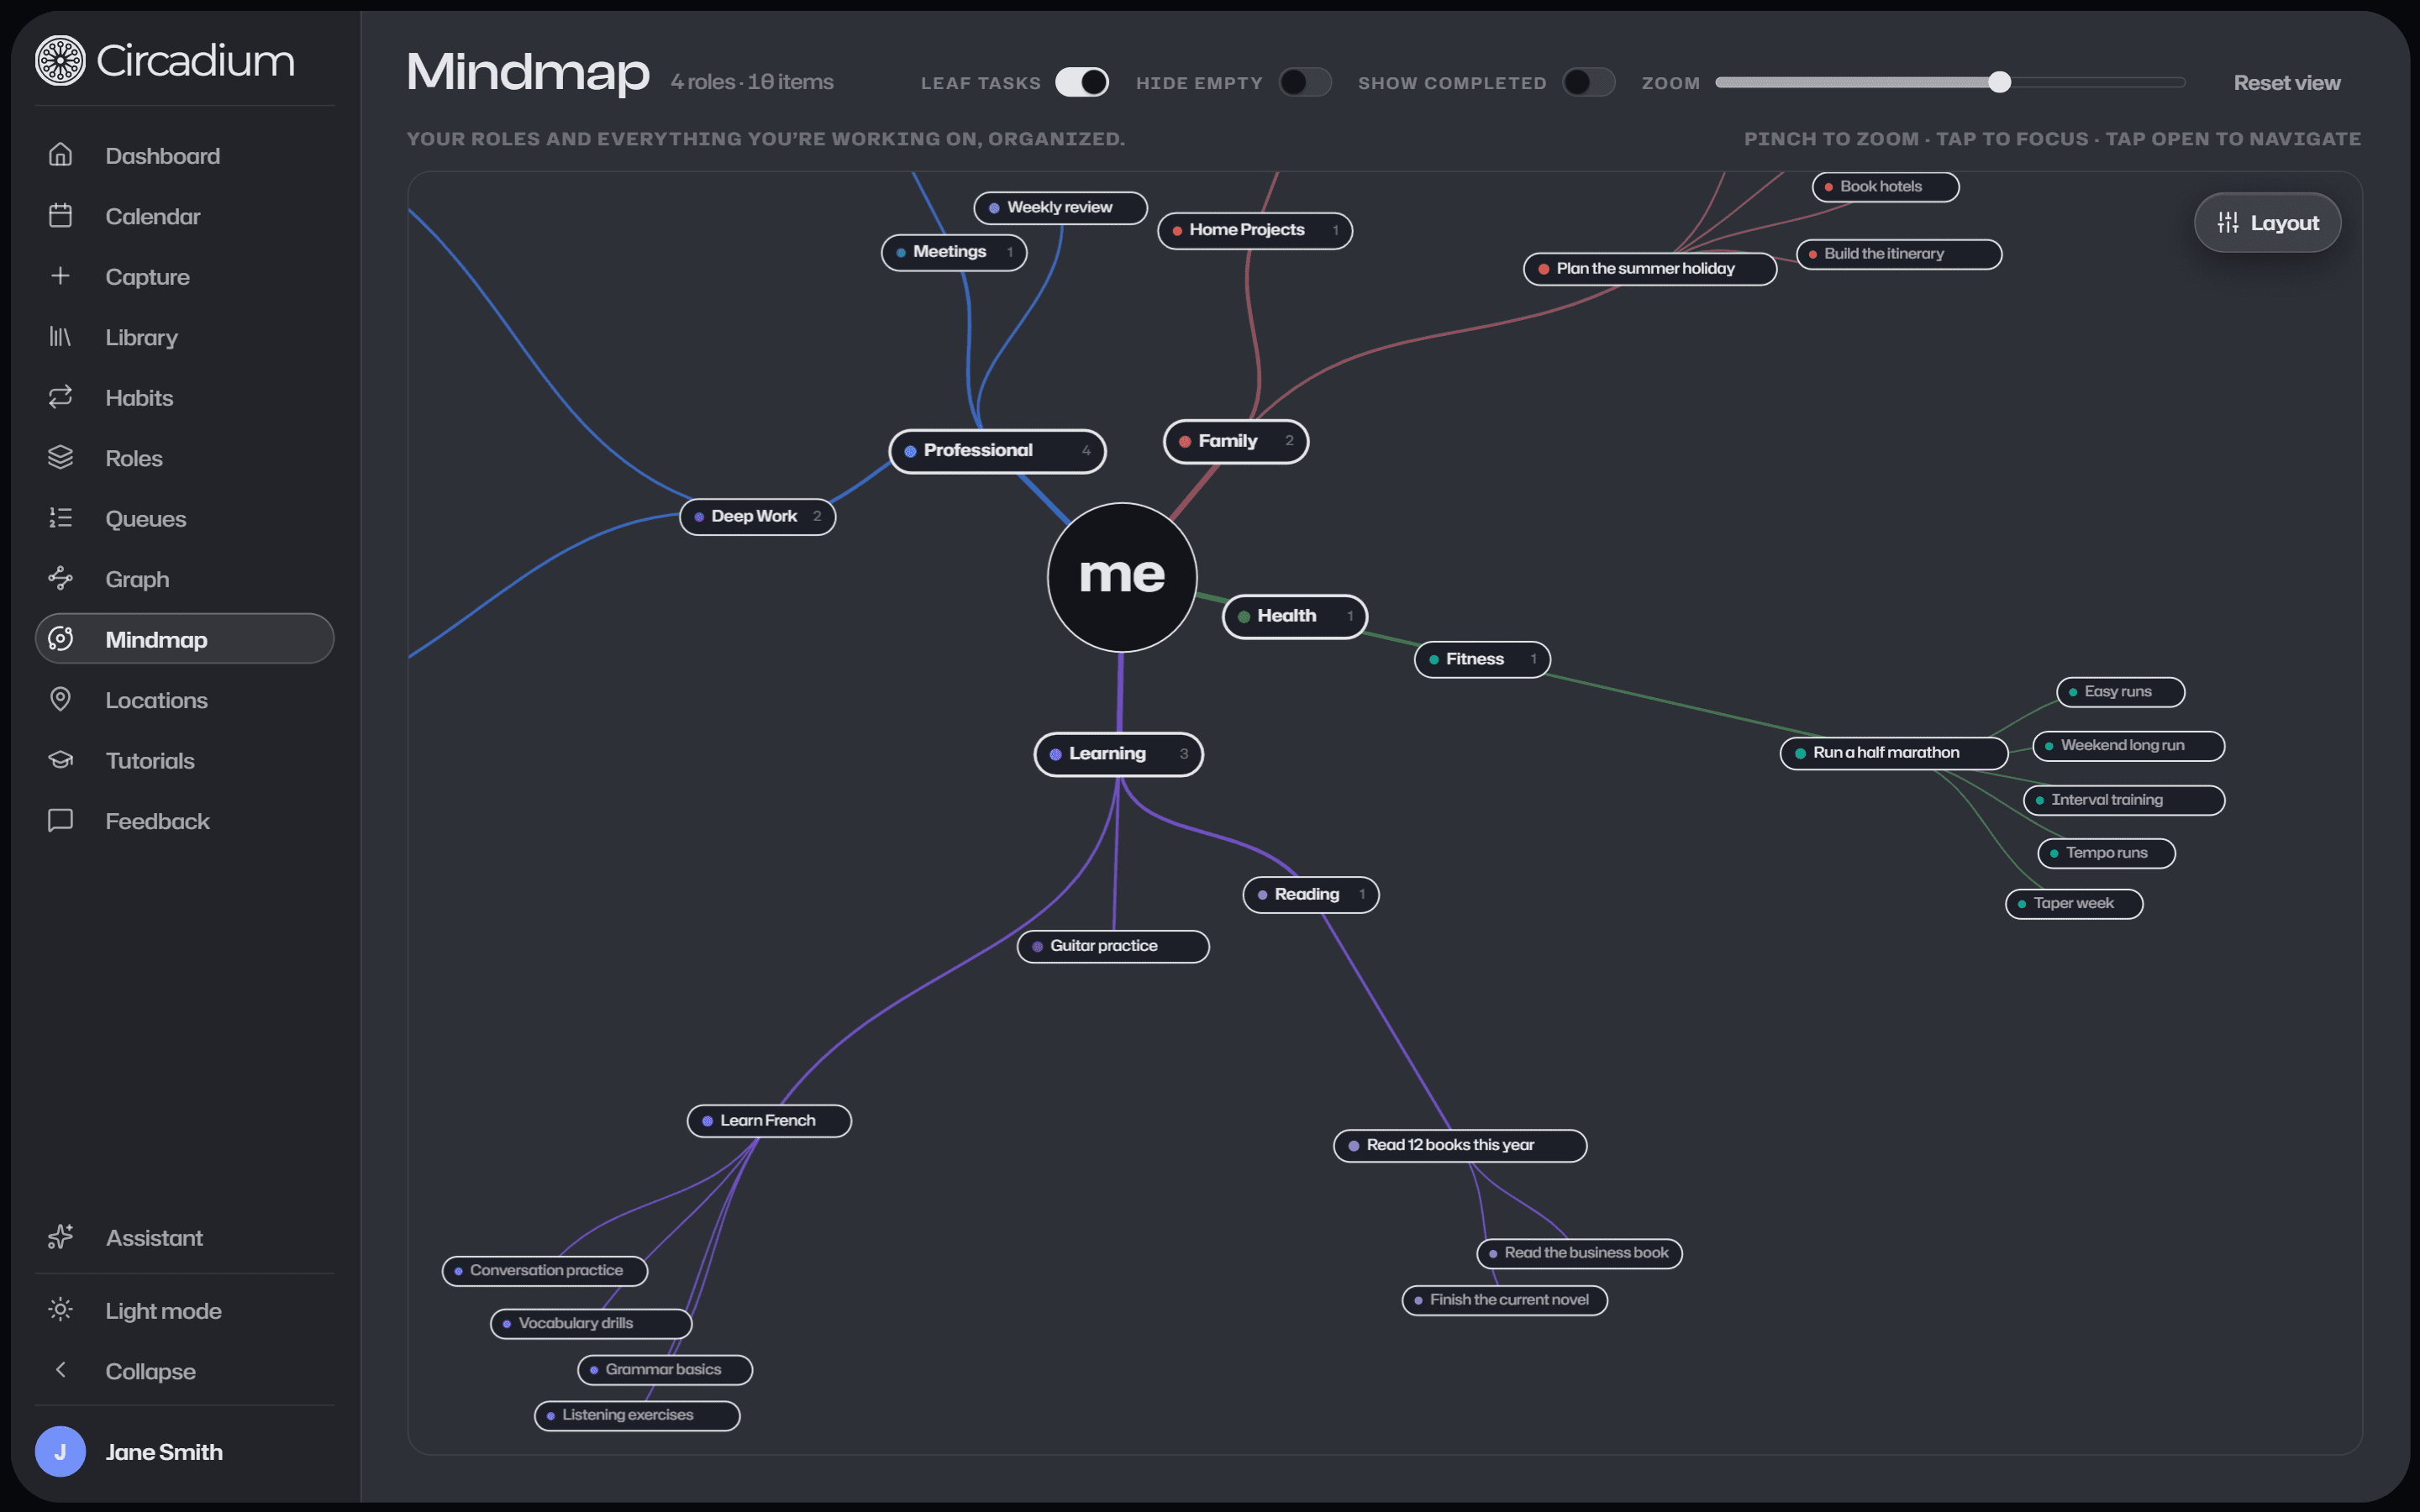Image resolution: width=2420 pixels, height=1512 pixels.
Task: Select the Weekend long run task
Action: [x=2128, y=746]
